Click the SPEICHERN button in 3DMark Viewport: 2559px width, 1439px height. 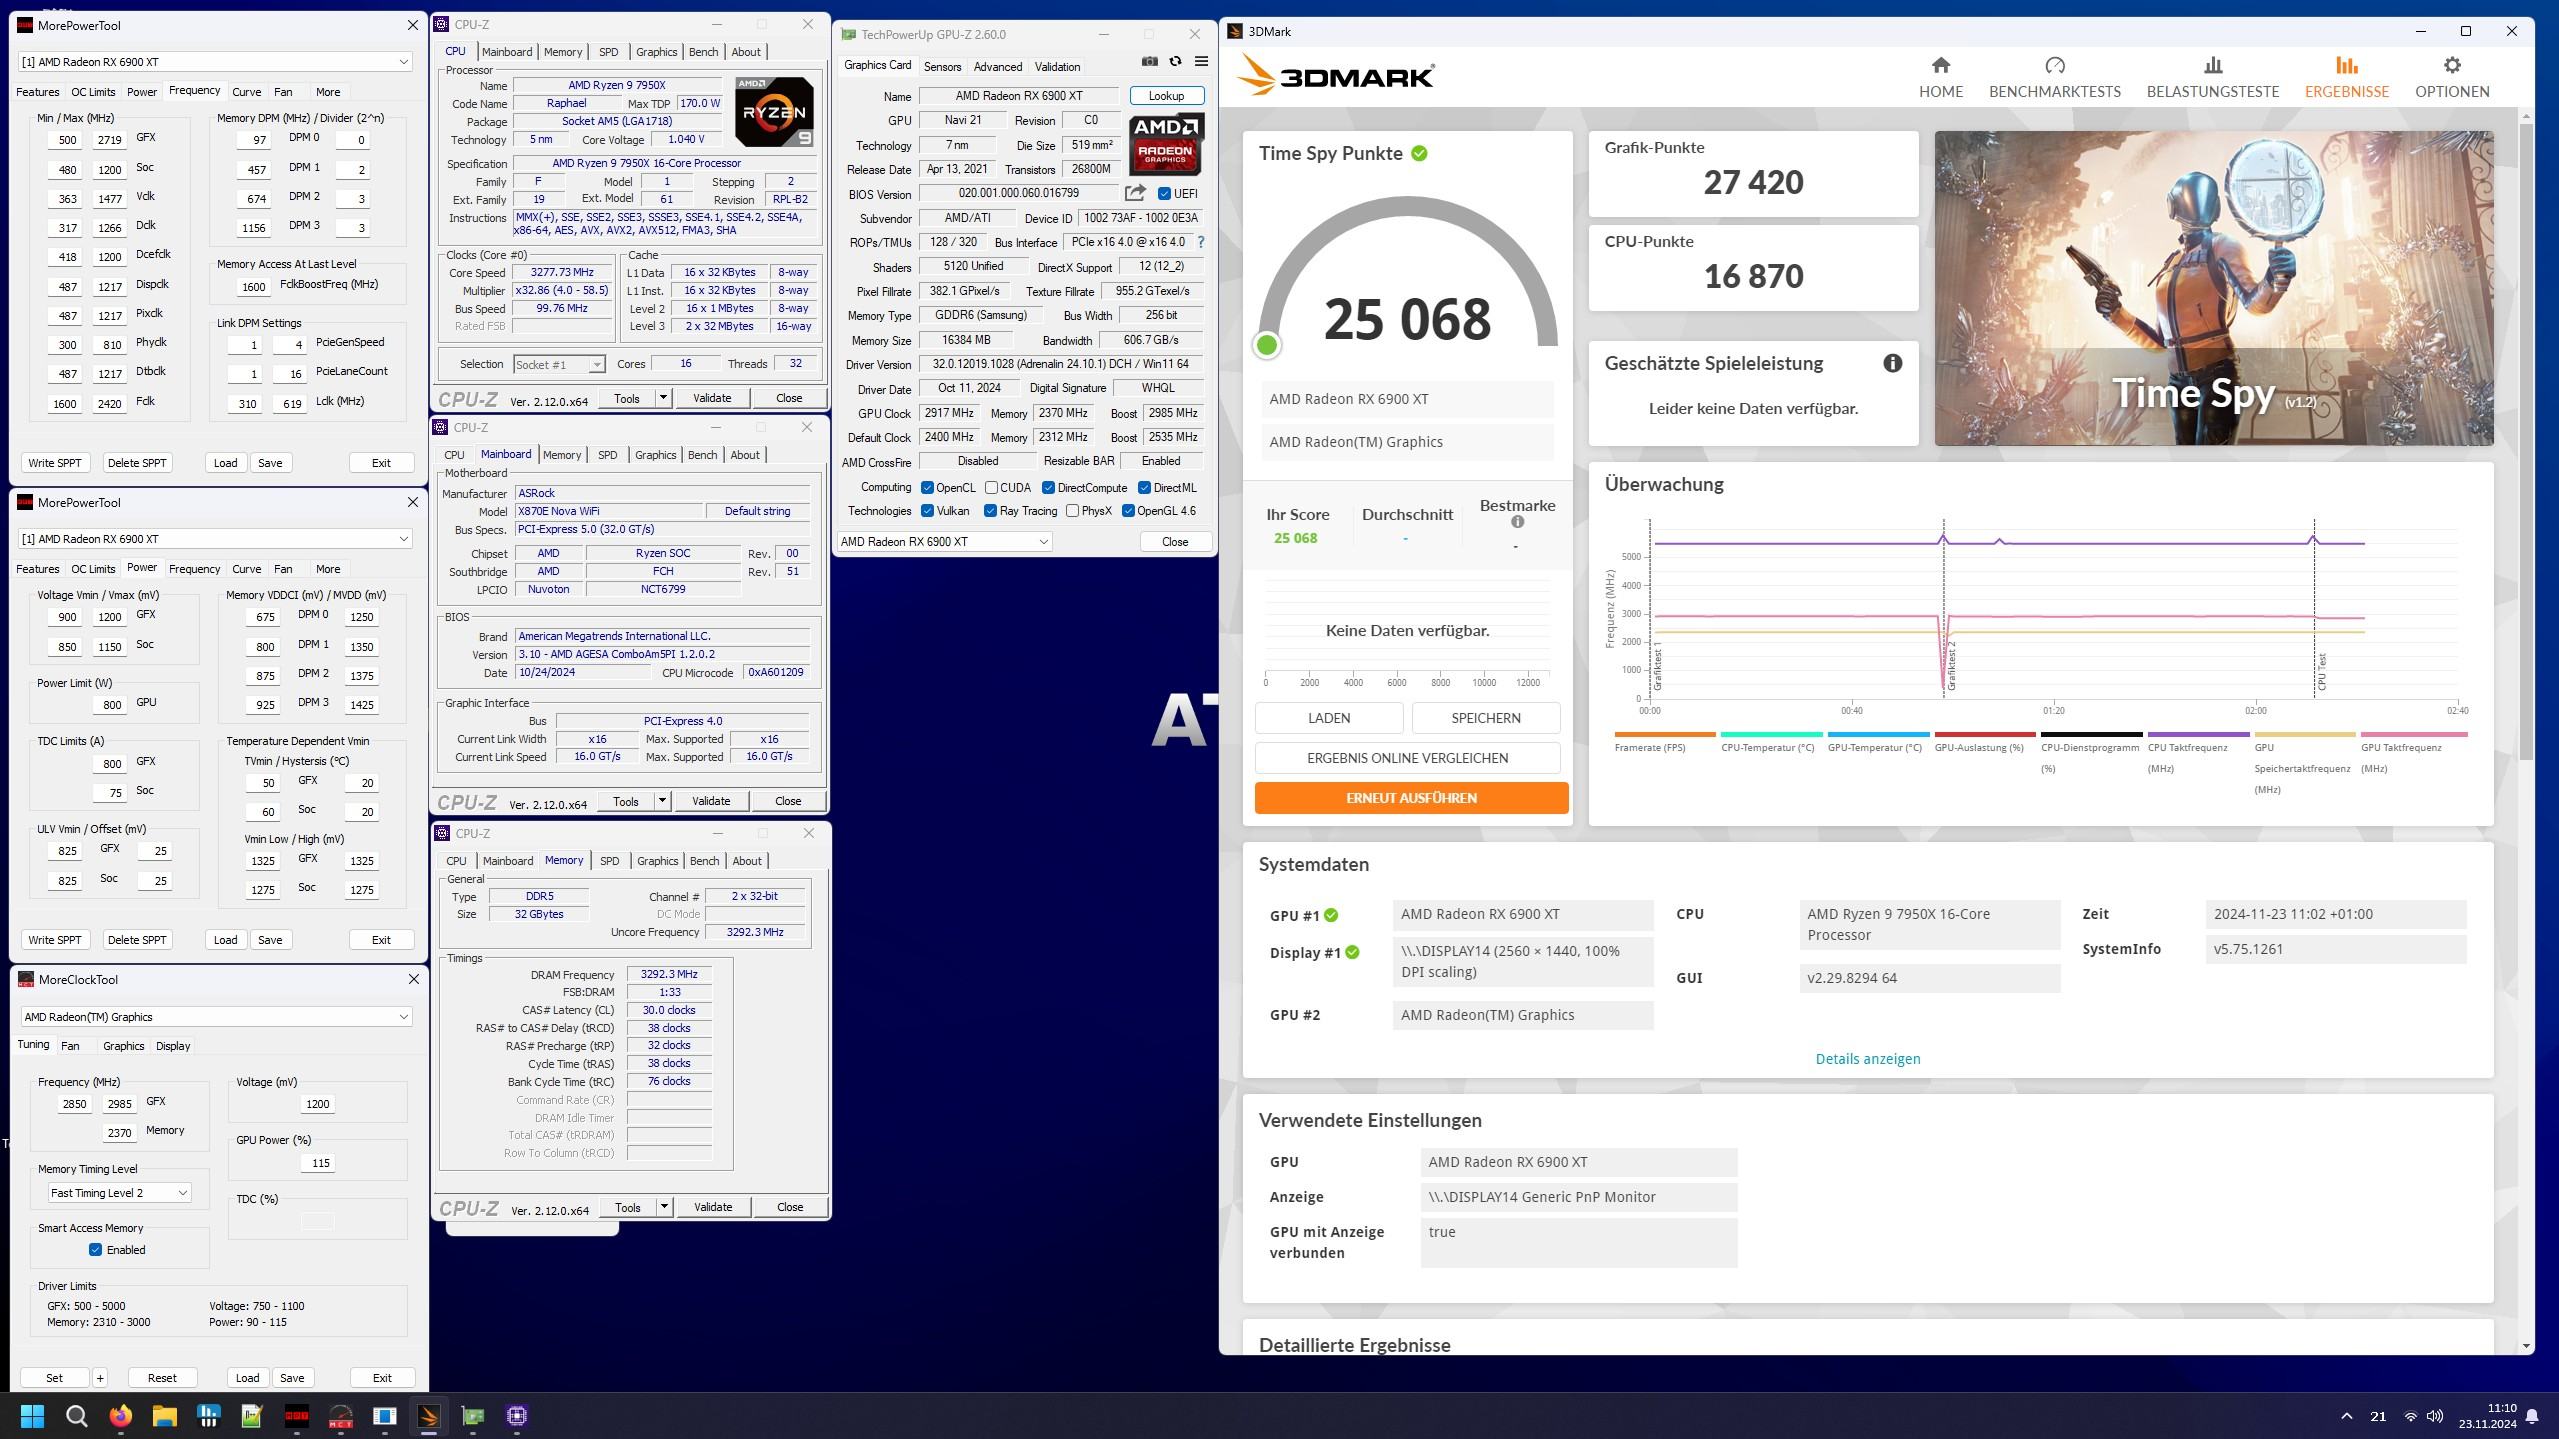click(x=1485, y=718)
